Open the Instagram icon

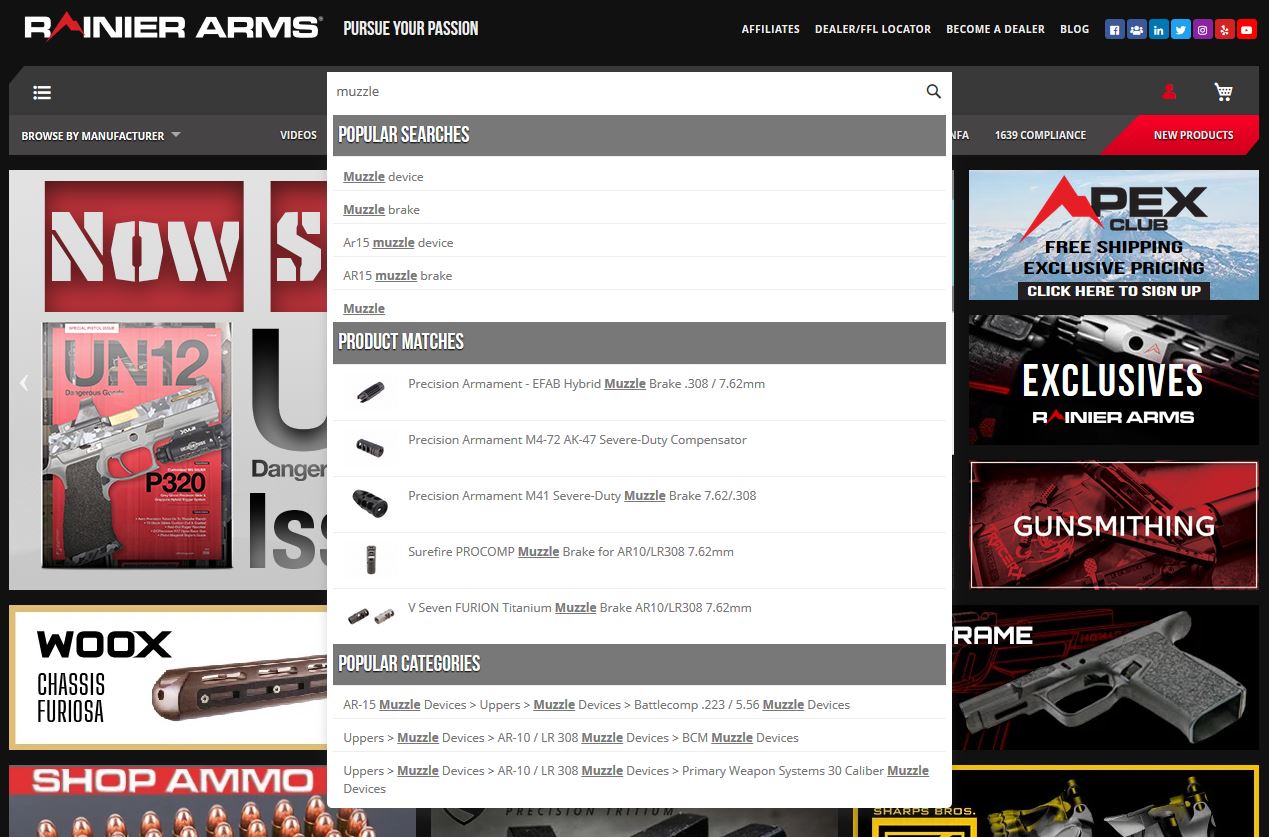point(1202,30)
